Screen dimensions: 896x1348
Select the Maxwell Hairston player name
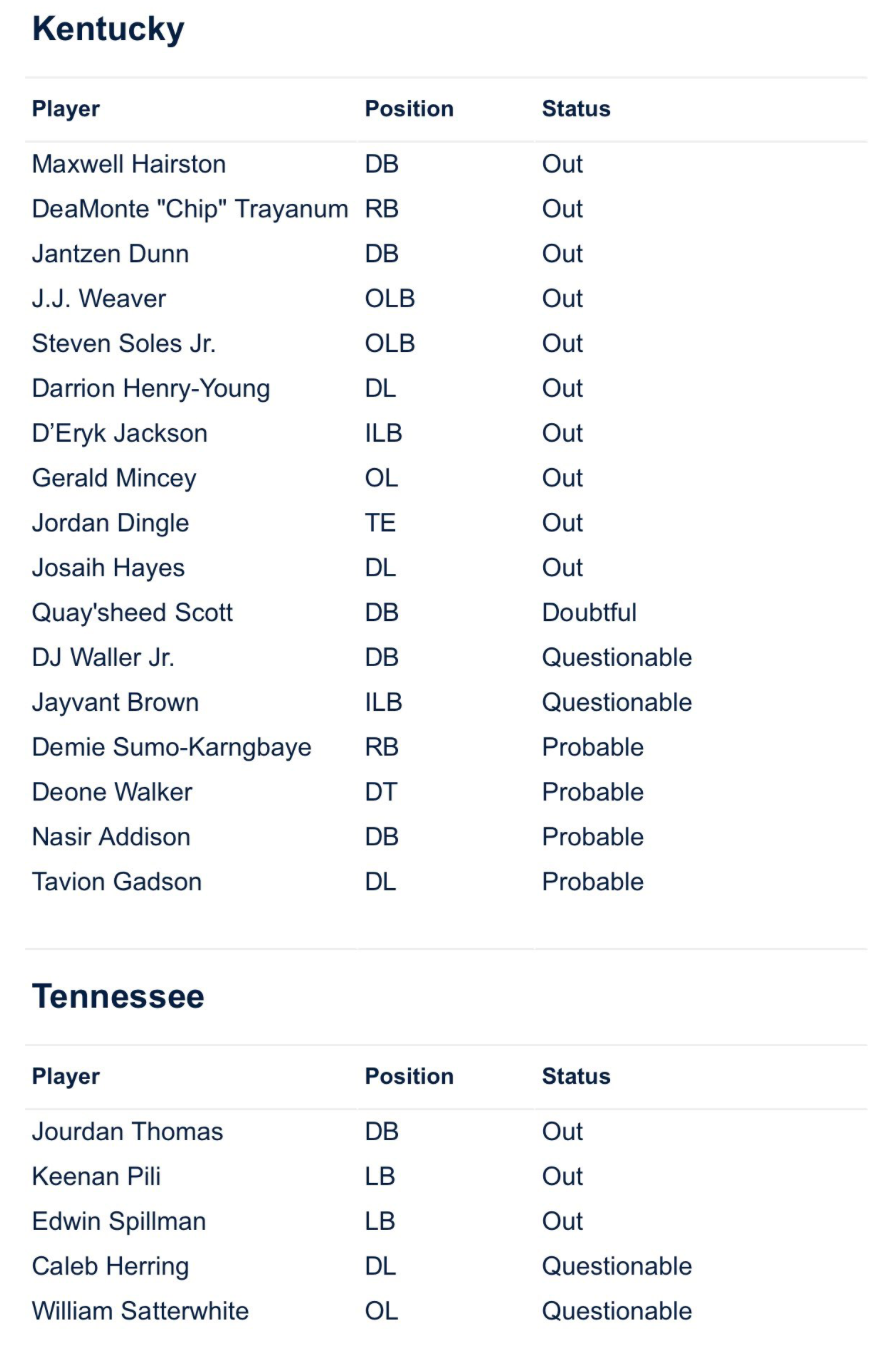coord(129,164)
